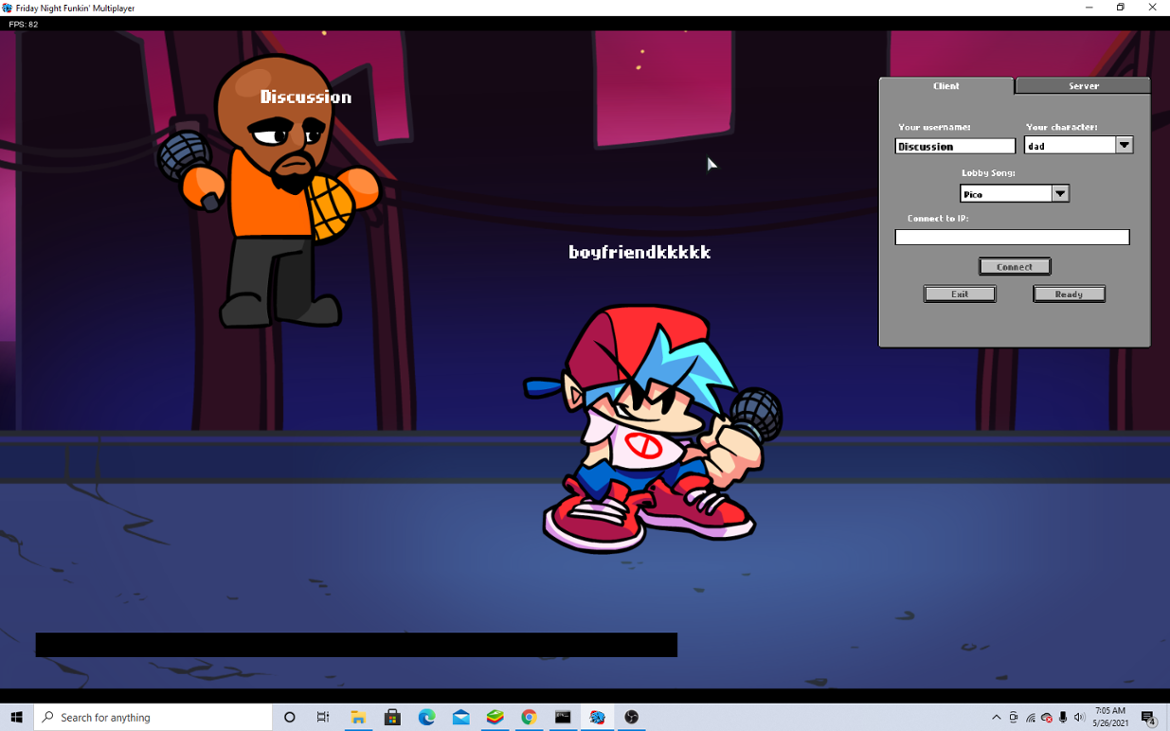Open the notification center icon
Image resolution: width=1170 pixels, height=731 pixels.
(x=1148, y=717)
